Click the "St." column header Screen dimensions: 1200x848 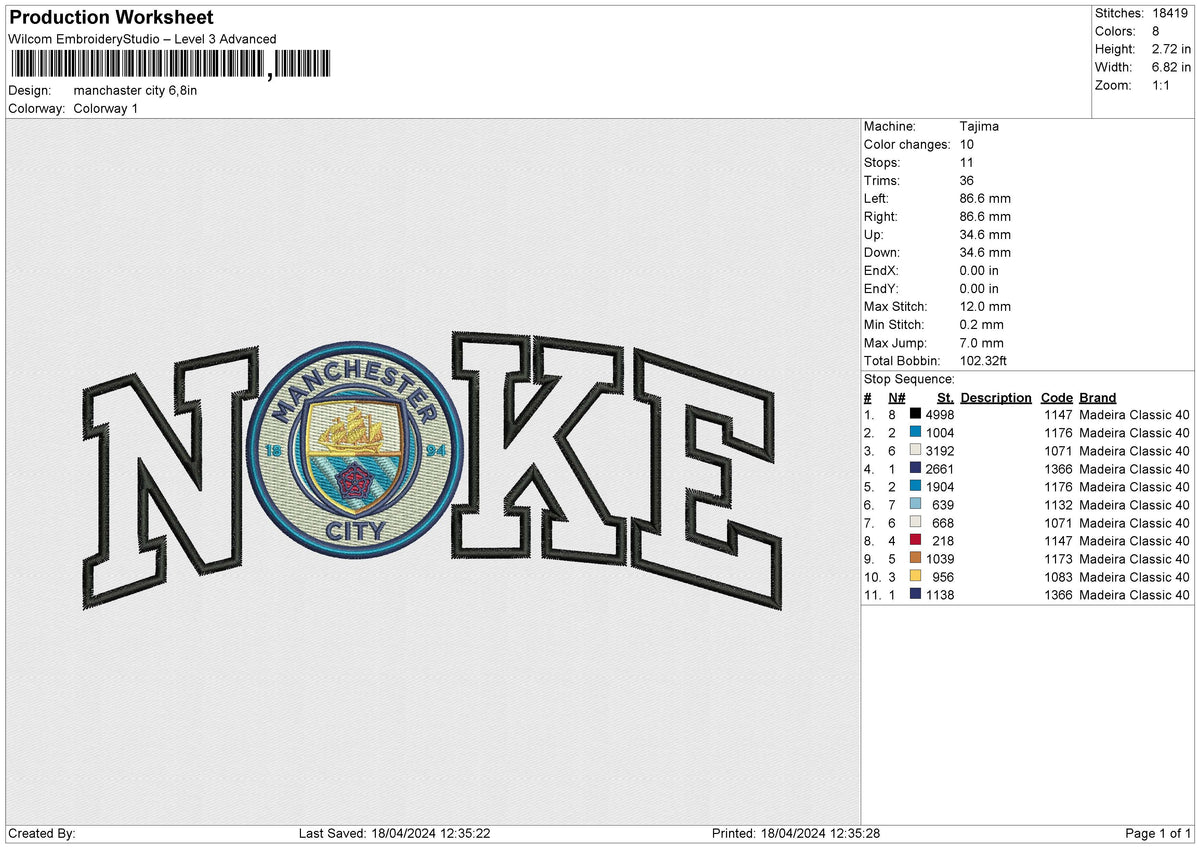click(945, 397)
